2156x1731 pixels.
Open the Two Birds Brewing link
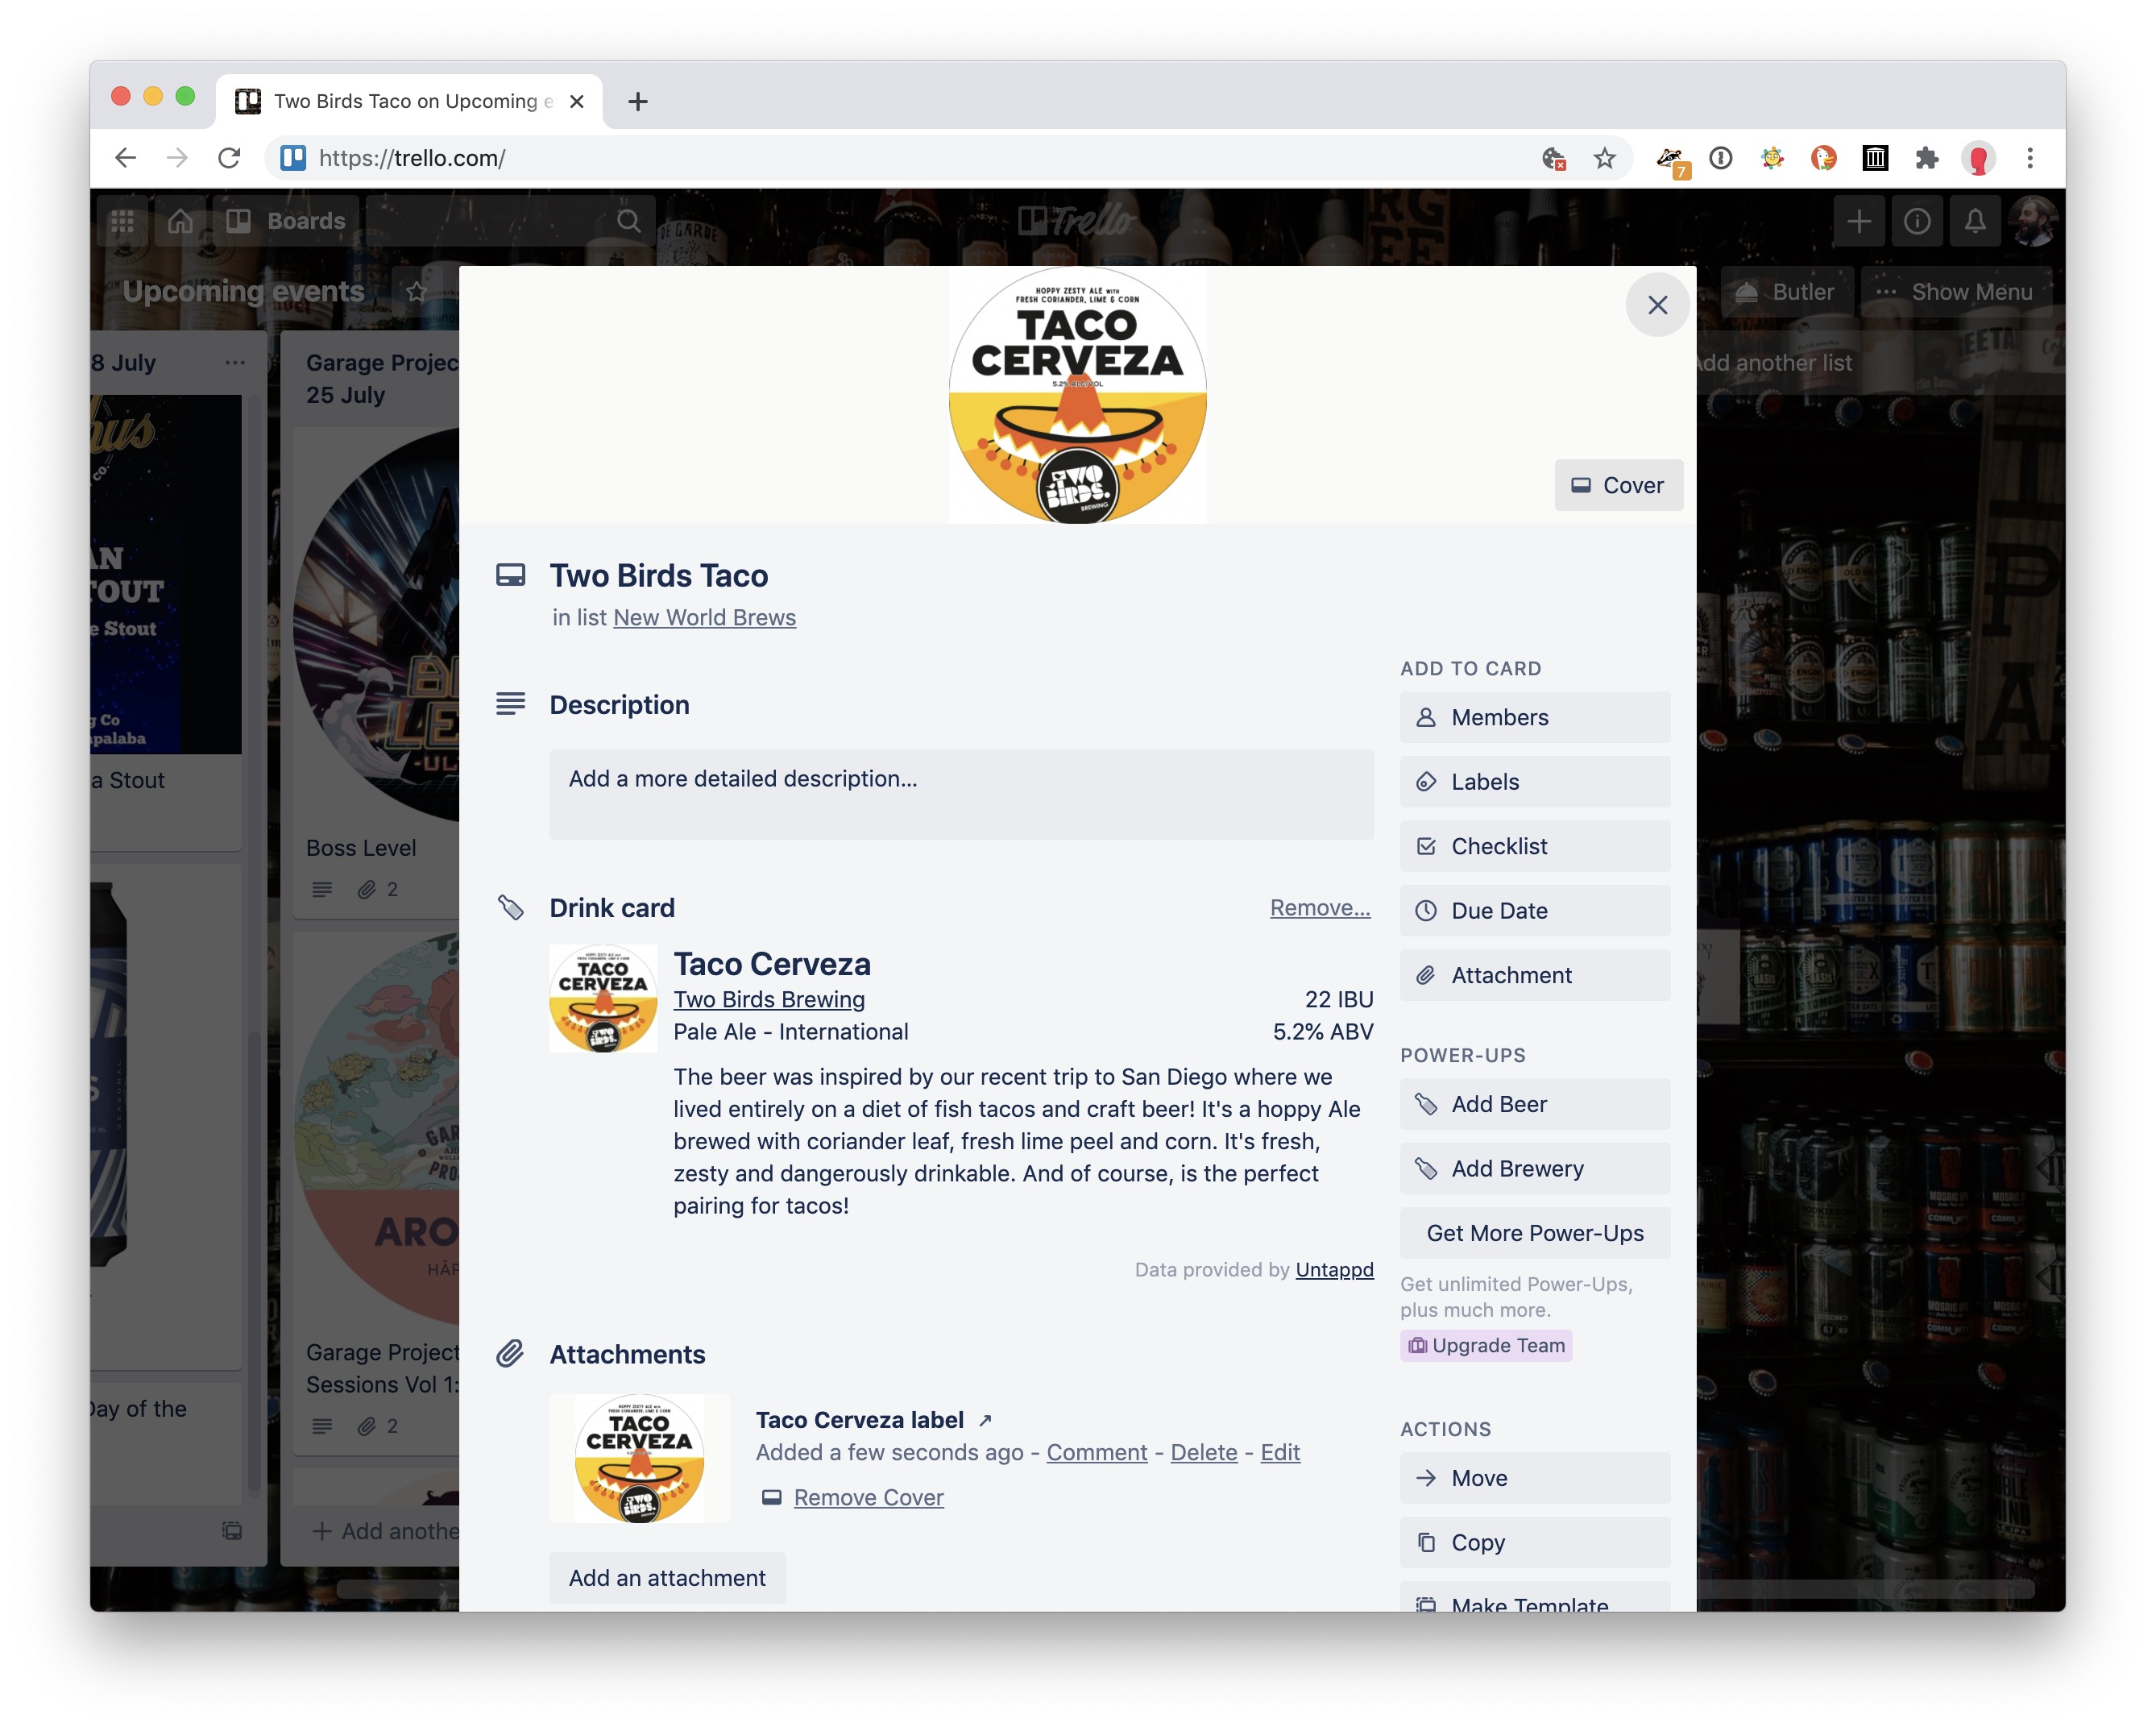[768, 999]
